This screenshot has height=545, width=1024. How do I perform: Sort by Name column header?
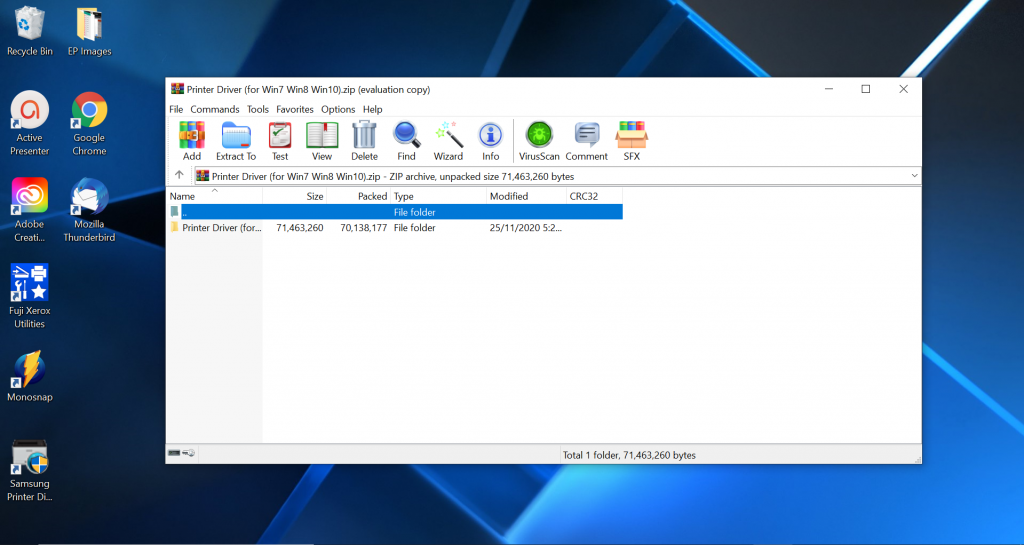(x=214, y=196)
